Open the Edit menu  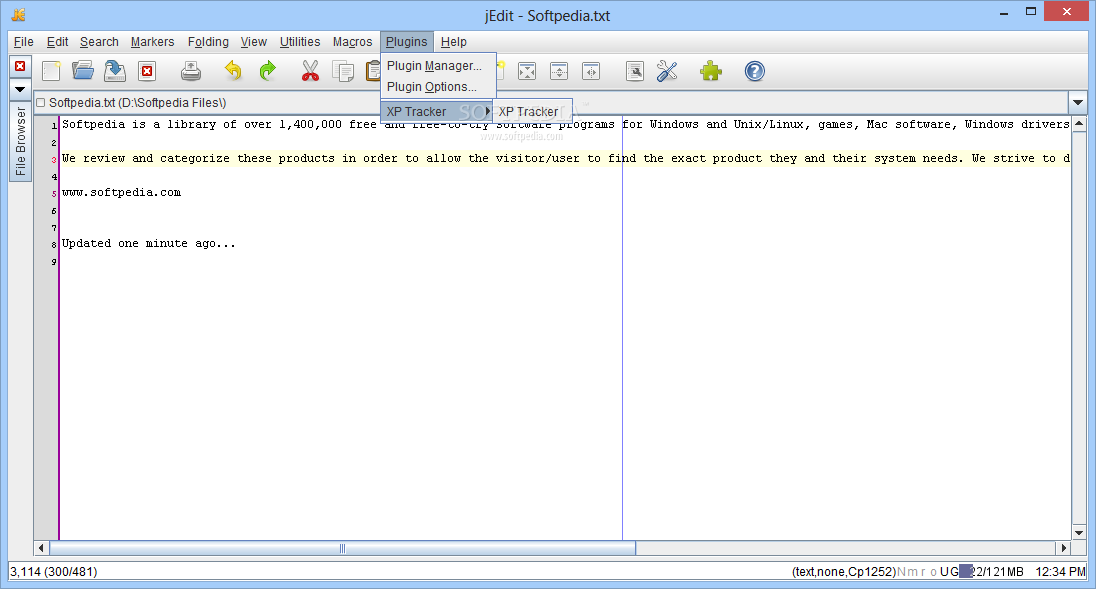[x=57, y=42]
